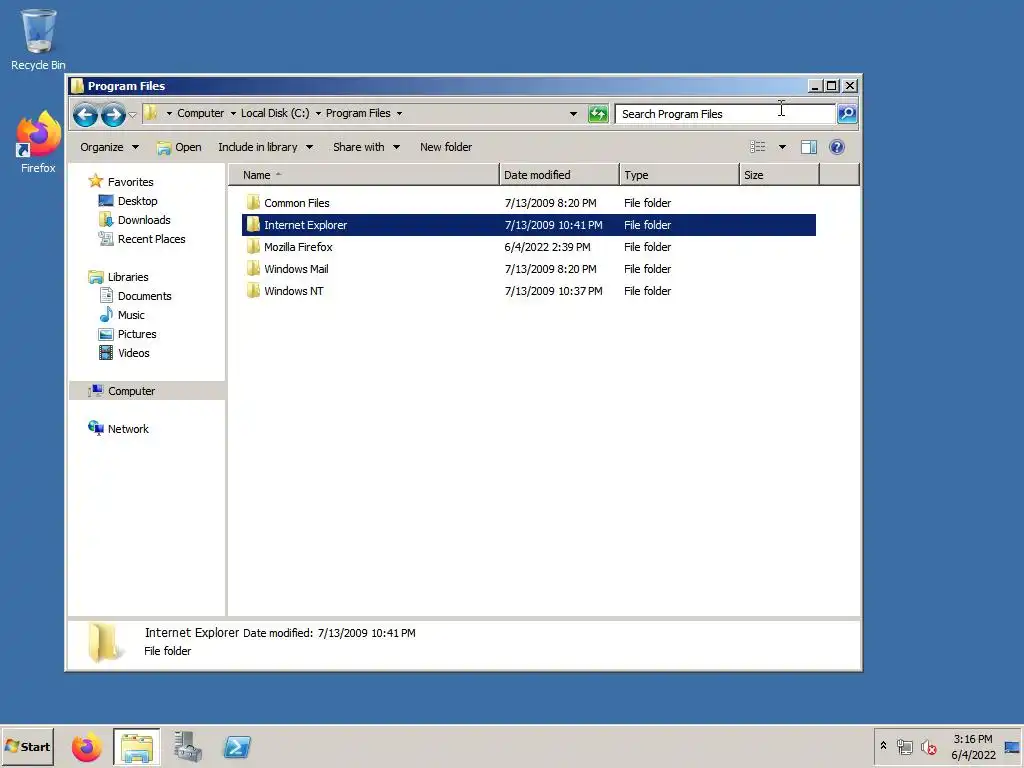Click the folder icon in details pane

104,643
